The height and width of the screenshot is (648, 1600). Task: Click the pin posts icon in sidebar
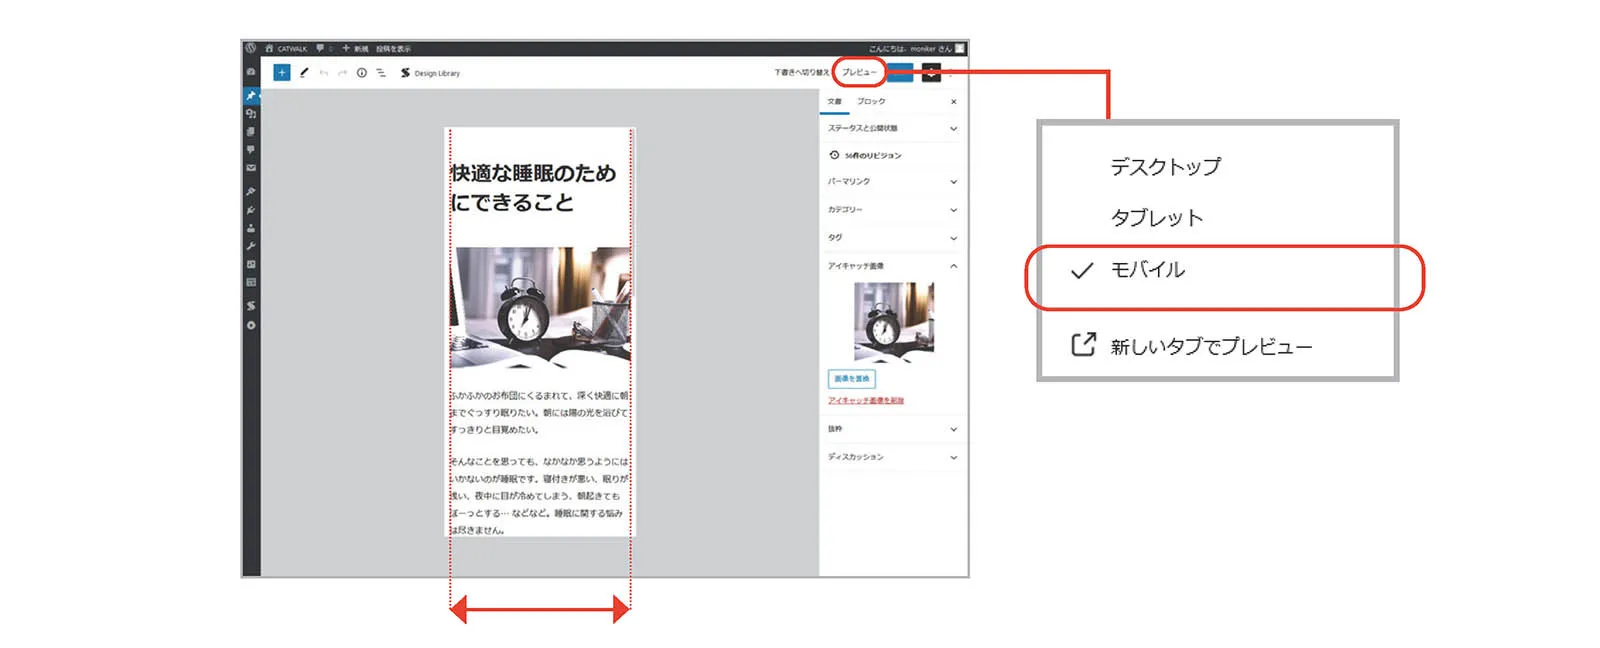[x=251, y=96]
